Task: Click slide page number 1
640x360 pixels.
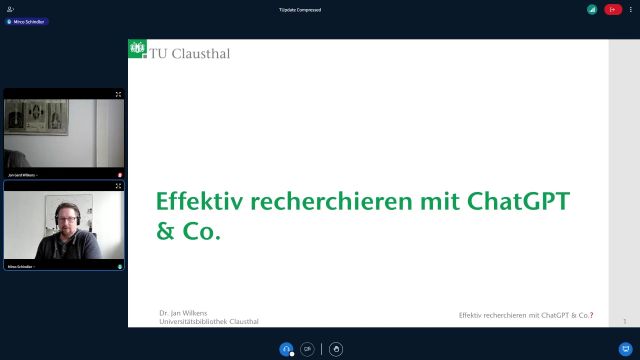Action: pos(625,322)
